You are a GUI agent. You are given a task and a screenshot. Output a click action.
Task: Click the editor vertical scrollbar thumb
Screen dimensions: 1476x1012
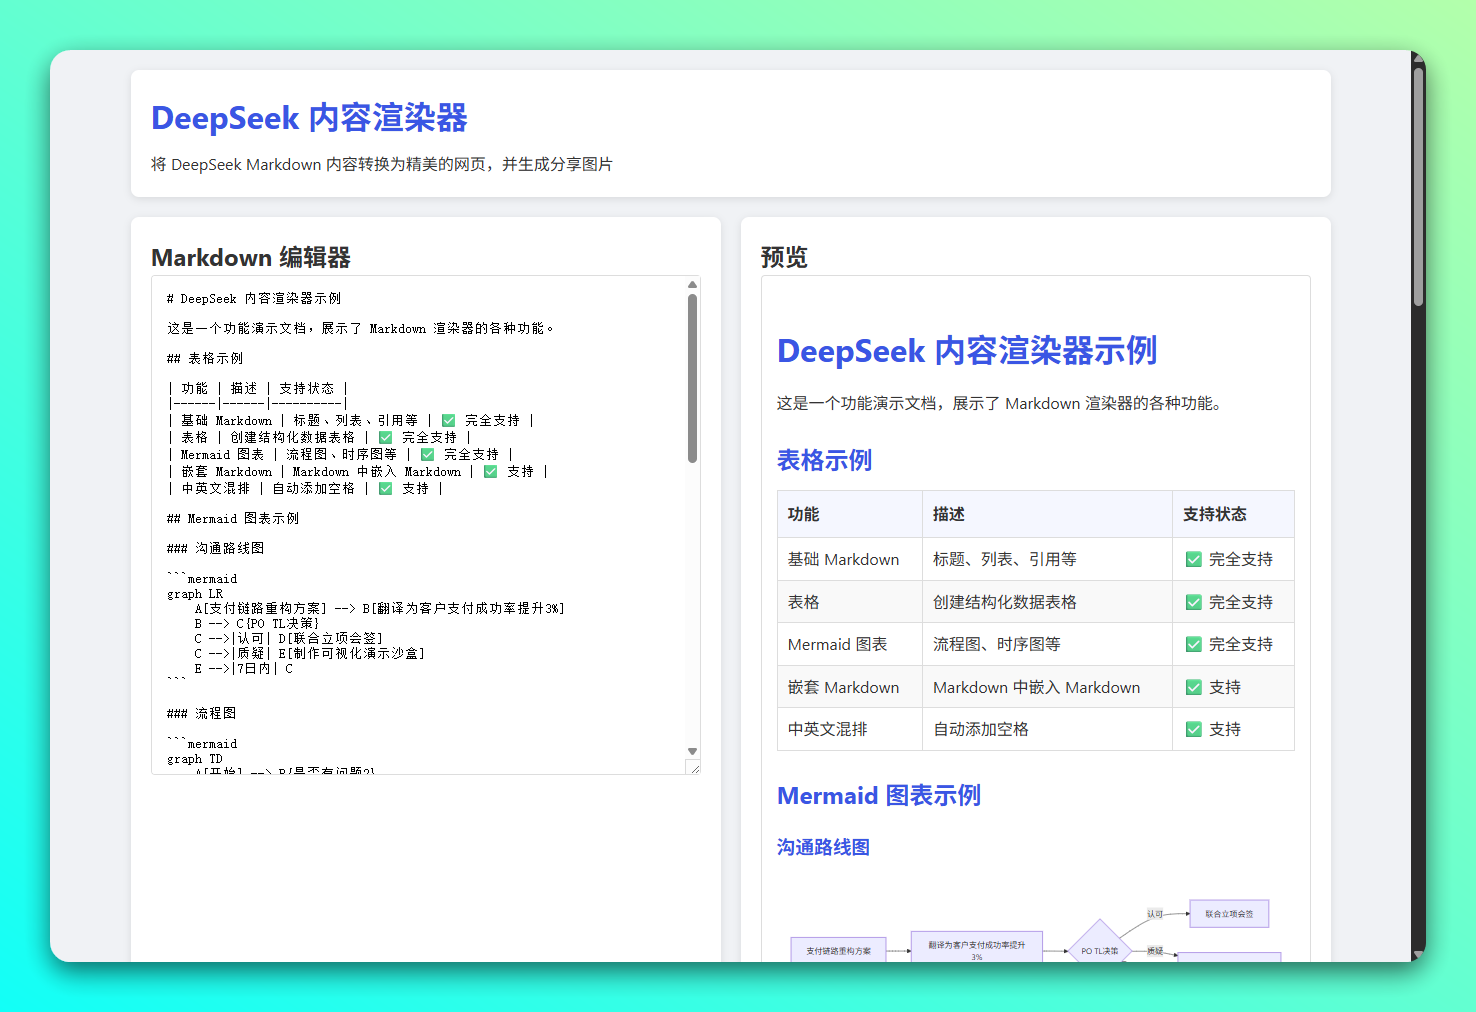pyautogui.click(x=692, y=378)
